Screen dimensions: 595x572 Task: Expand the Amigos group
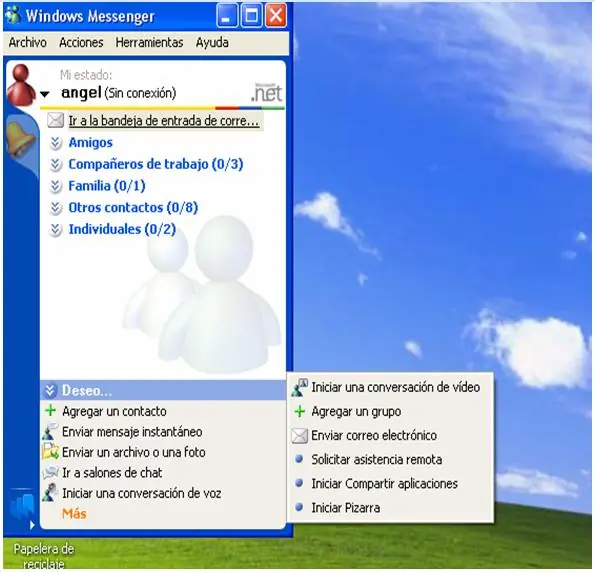(x=56, y=143)
